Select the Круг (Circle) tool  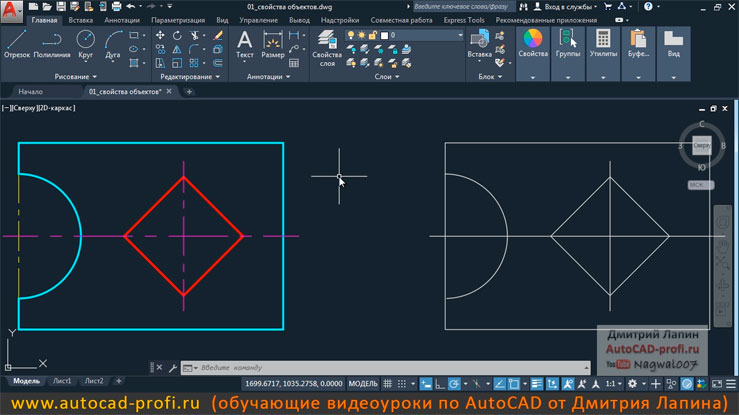[x=85, y=44]
